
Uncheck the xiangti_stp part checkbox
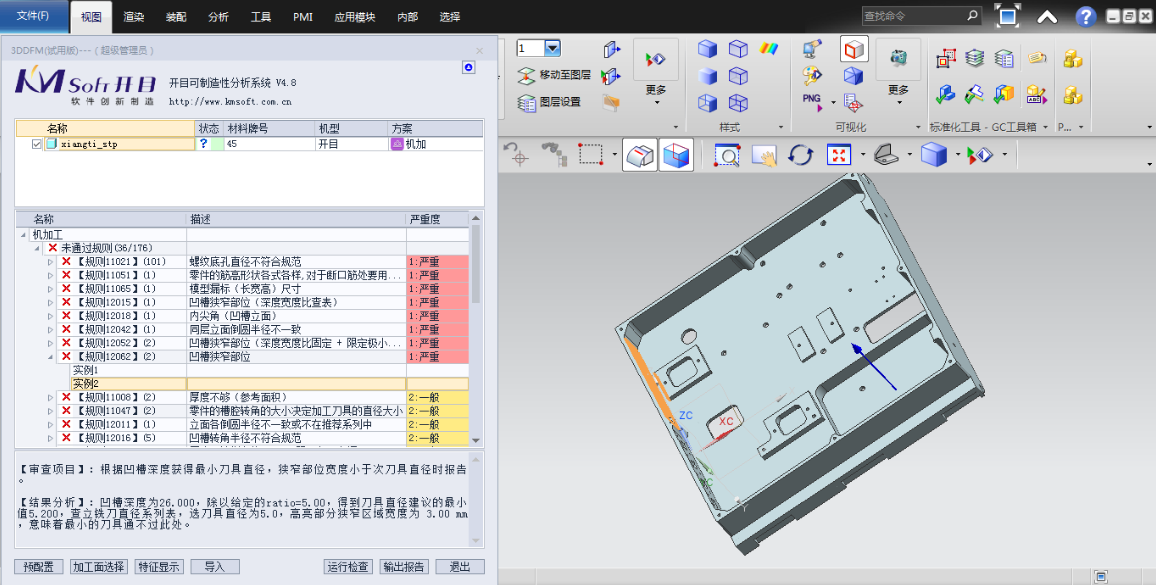coord(37,144)
